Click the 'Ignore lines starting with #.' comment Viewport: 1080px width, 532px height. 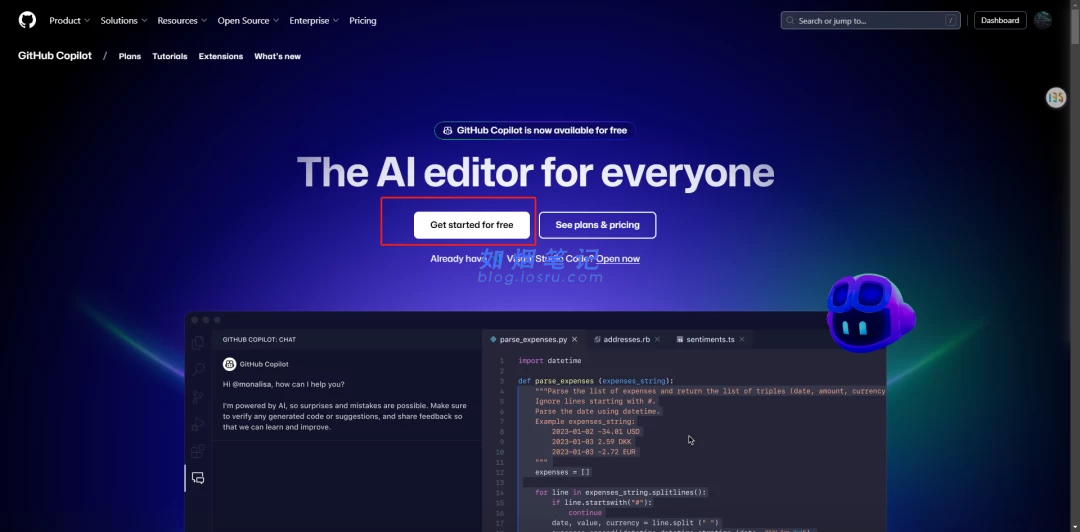pyautogui.click(x=596, y=401)
